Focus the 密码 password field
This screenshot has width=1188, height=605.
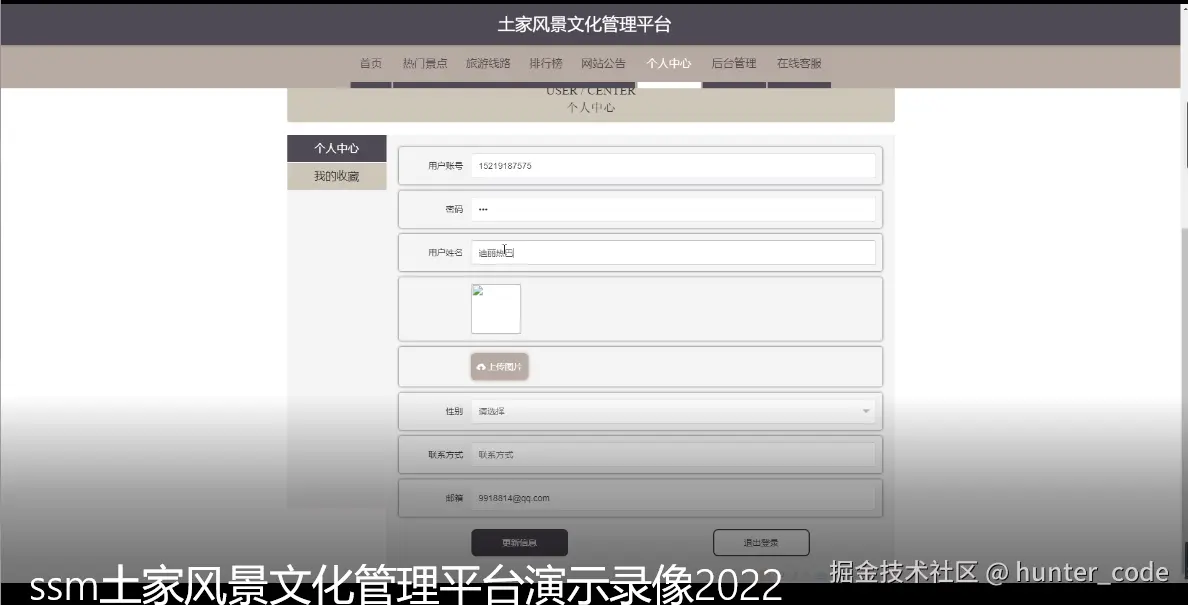click(673, 209)
